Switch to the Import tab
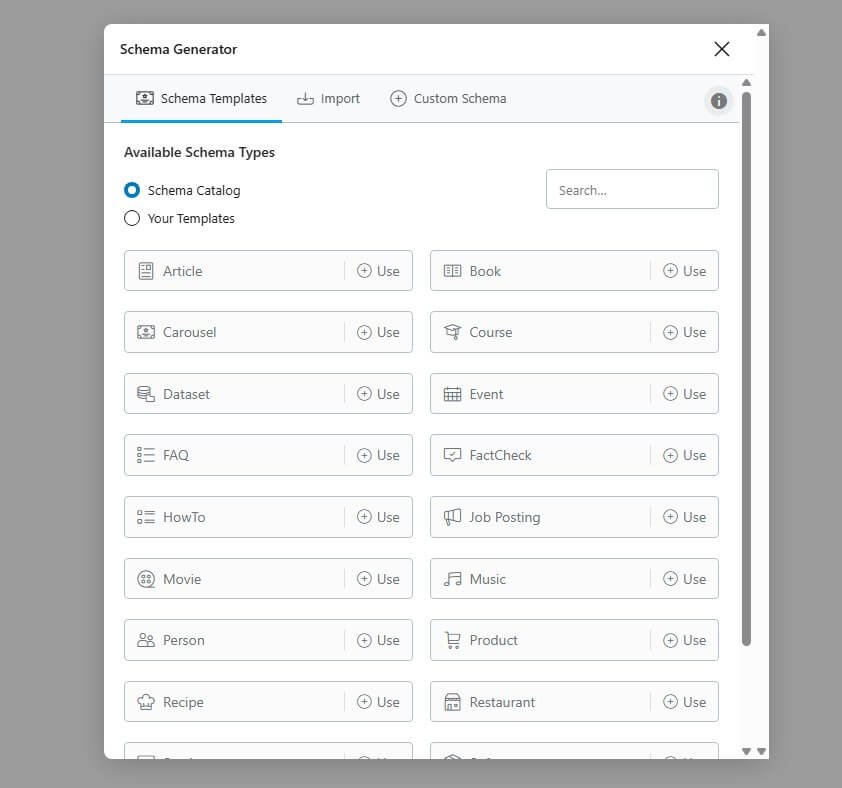842x788 pixels. click(x=328, y=99)
